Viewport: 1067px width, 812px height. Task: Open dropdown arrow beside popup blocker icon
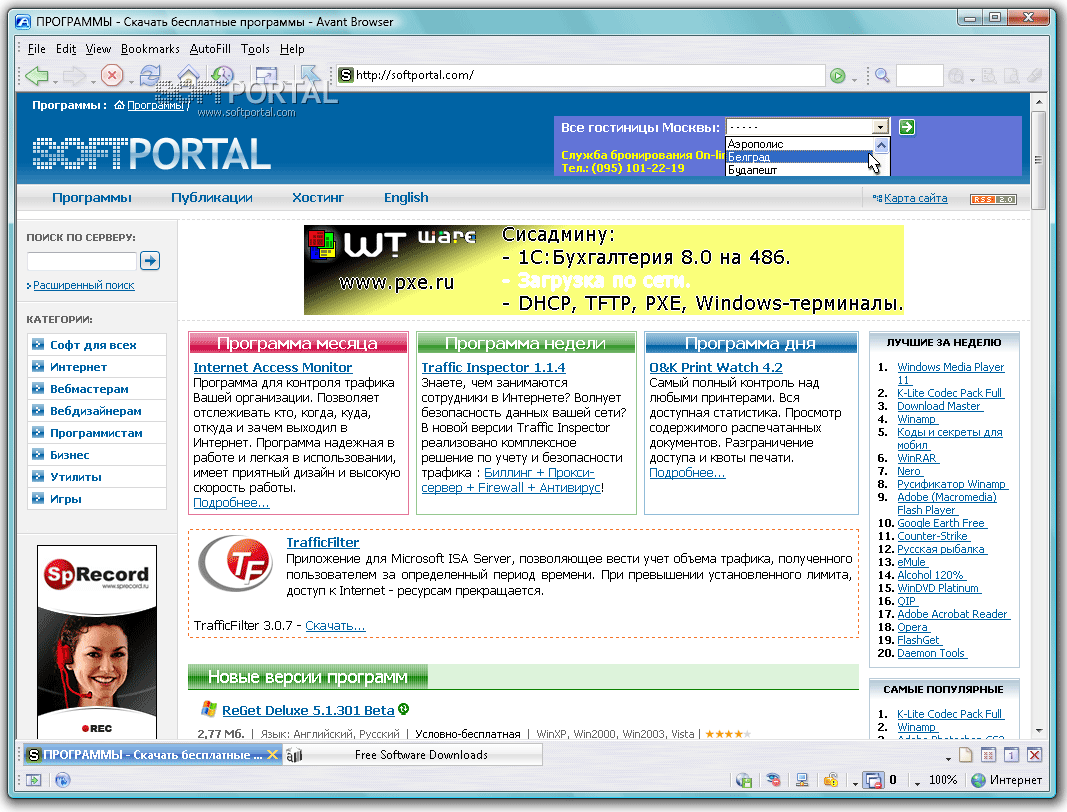pos(855,783)
